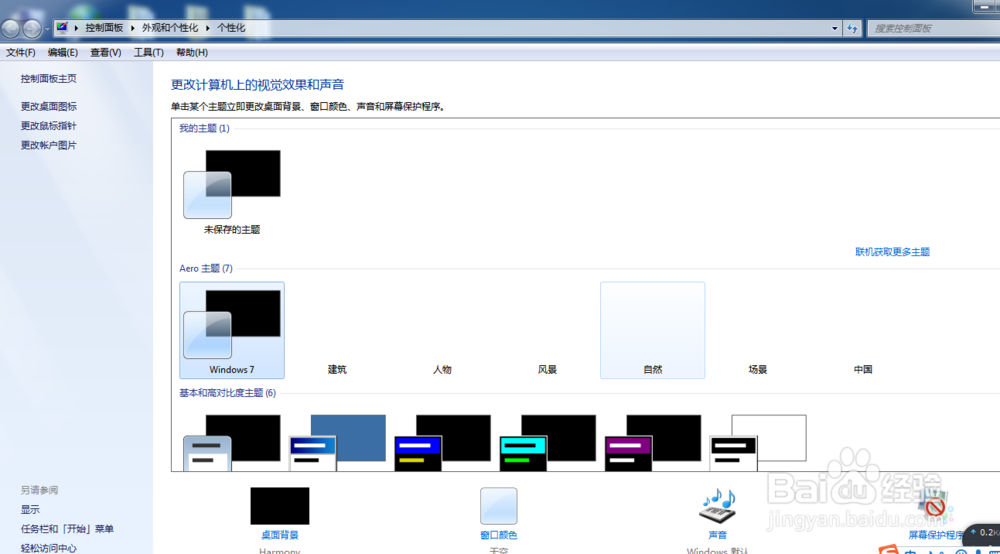Image resolution: width=1000 pixels, height=554 pixels.
Task: Go forward with the Forward arrow button
Action: click(31, 29)
